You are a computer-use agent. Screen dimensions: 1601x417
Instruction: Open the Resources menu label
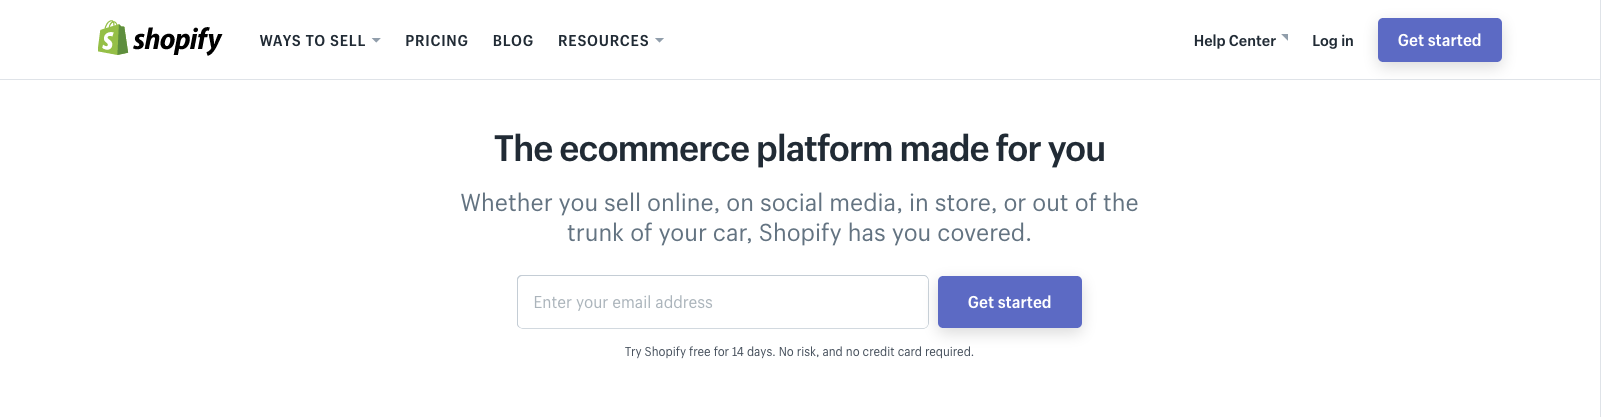tap(603, 41)
